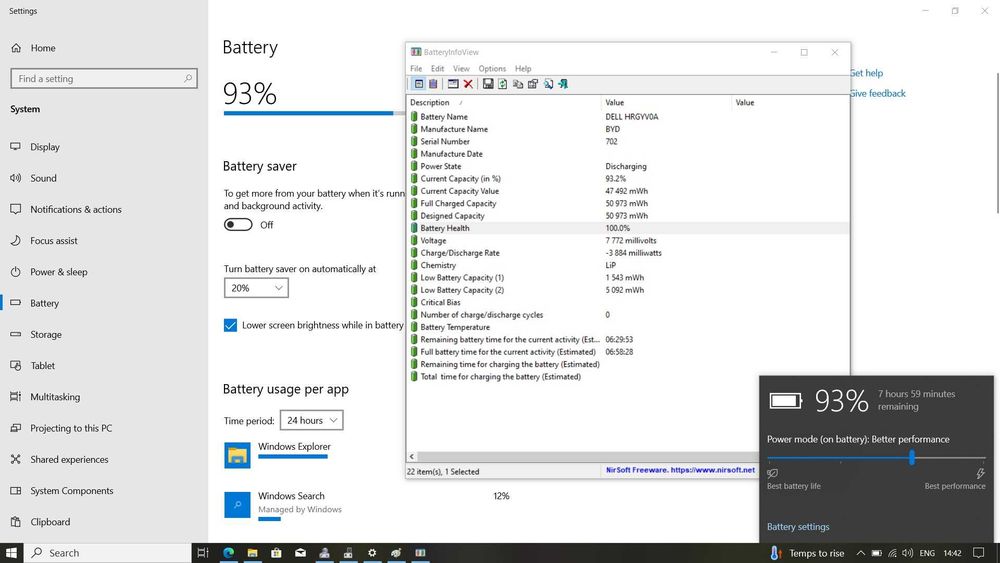Click the Windows Explorer app usage entry
The image size is (1000, 563).
278,454
